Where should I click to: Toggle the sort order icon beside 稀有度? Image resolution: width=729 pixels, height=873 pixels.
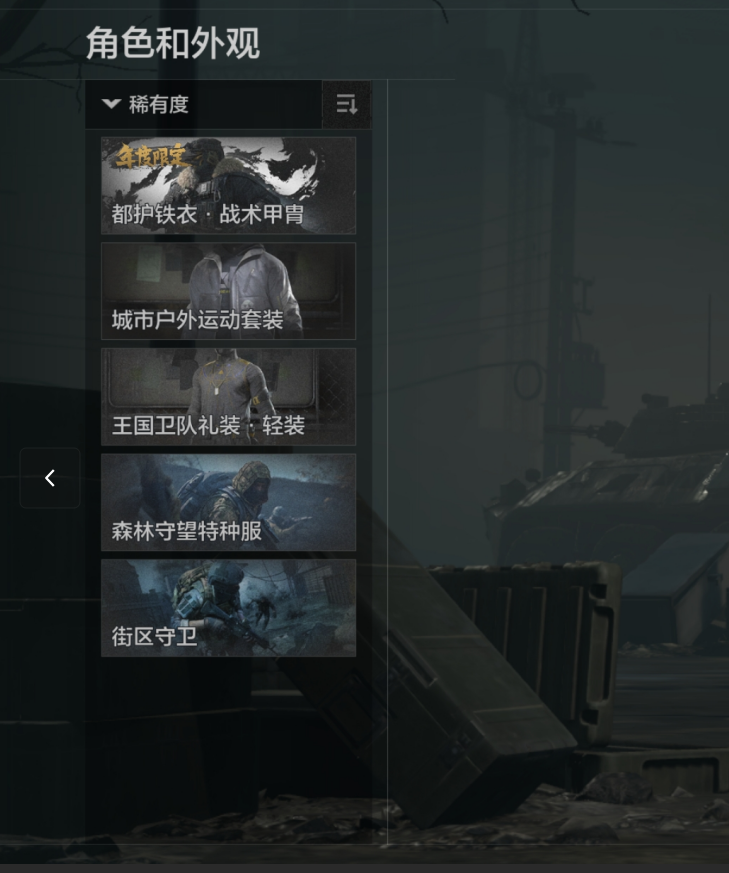pos(346,105)
